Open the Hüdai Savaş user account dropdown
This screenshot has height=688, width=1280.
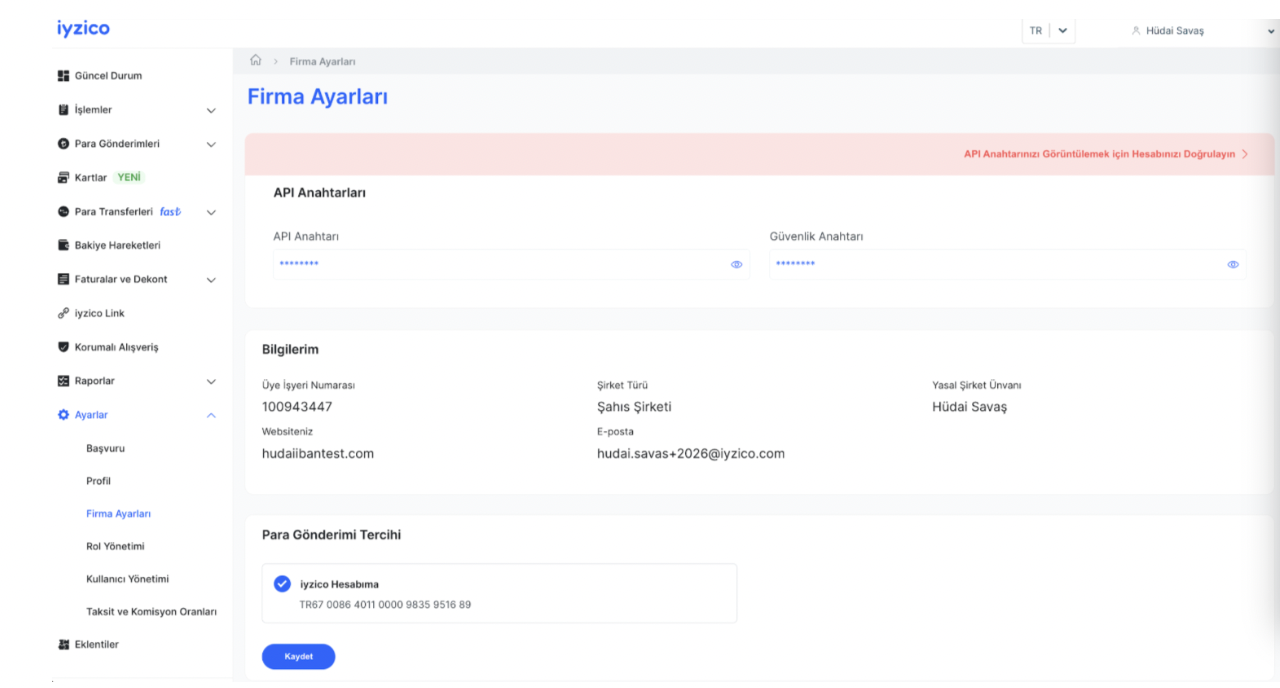pyautogui.click(x=1200, y=31)
